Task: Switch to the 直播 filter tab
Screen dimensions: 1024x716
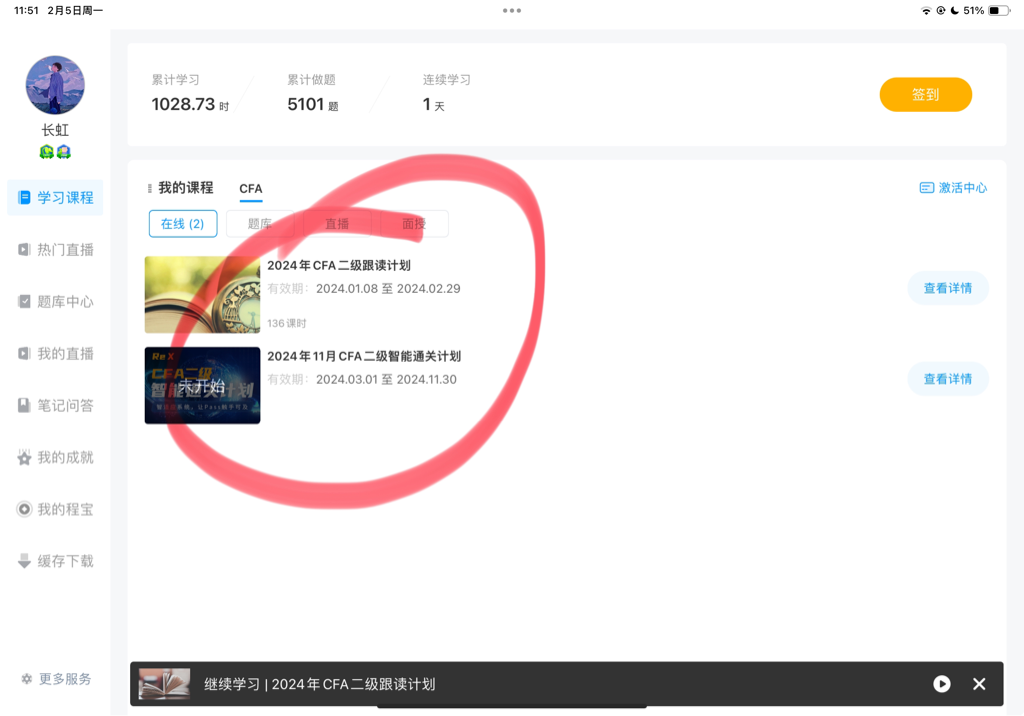Action: coord(337,224)
